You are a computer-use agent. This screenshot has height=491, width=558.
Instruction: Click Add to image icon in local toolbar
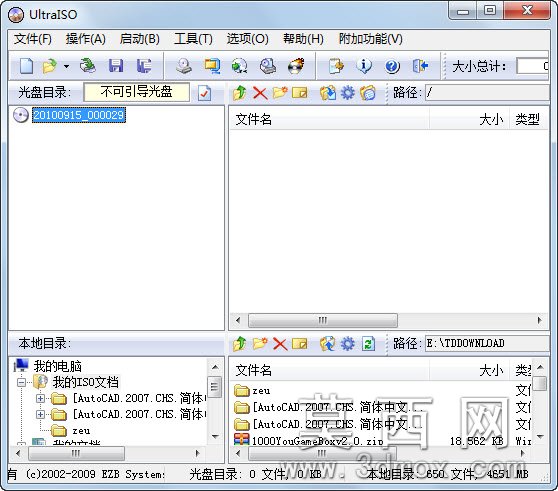click(328, 344)
